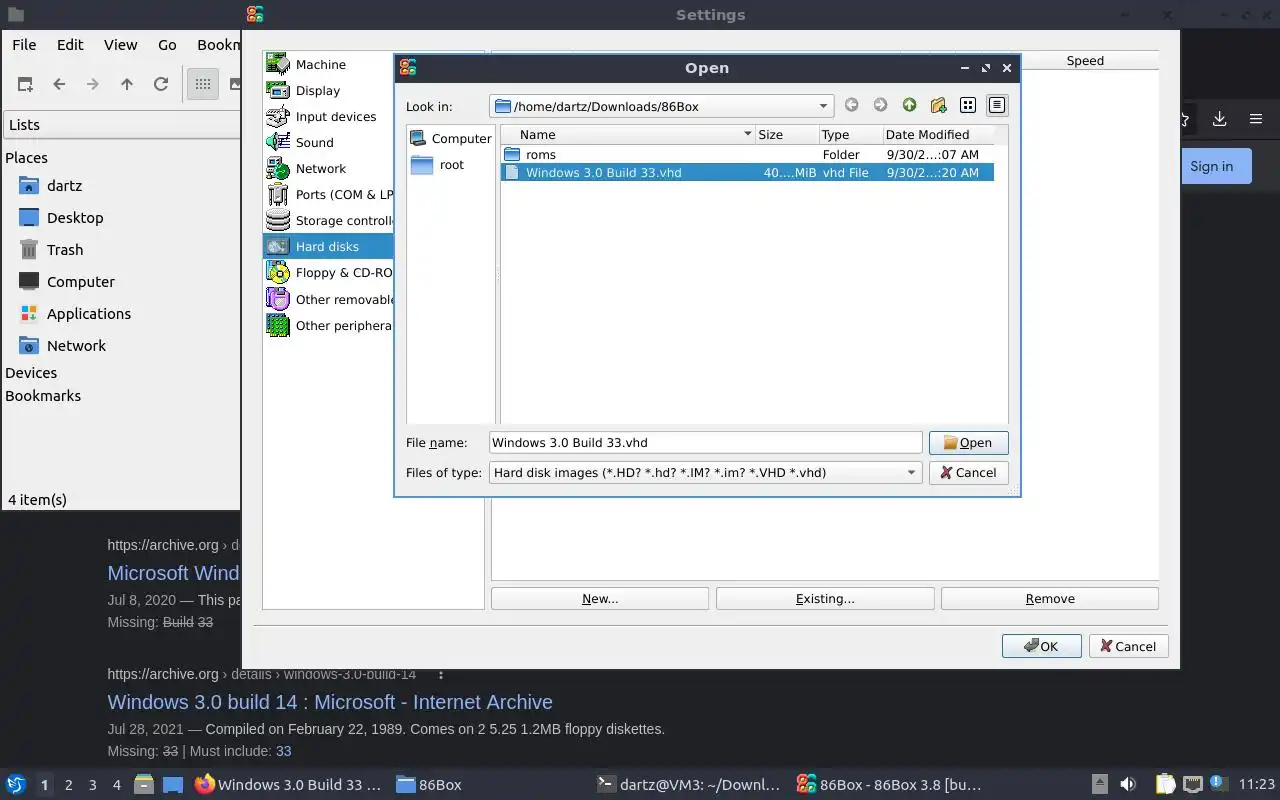
Task: Sort by Name column header
Action: (628, 134)
